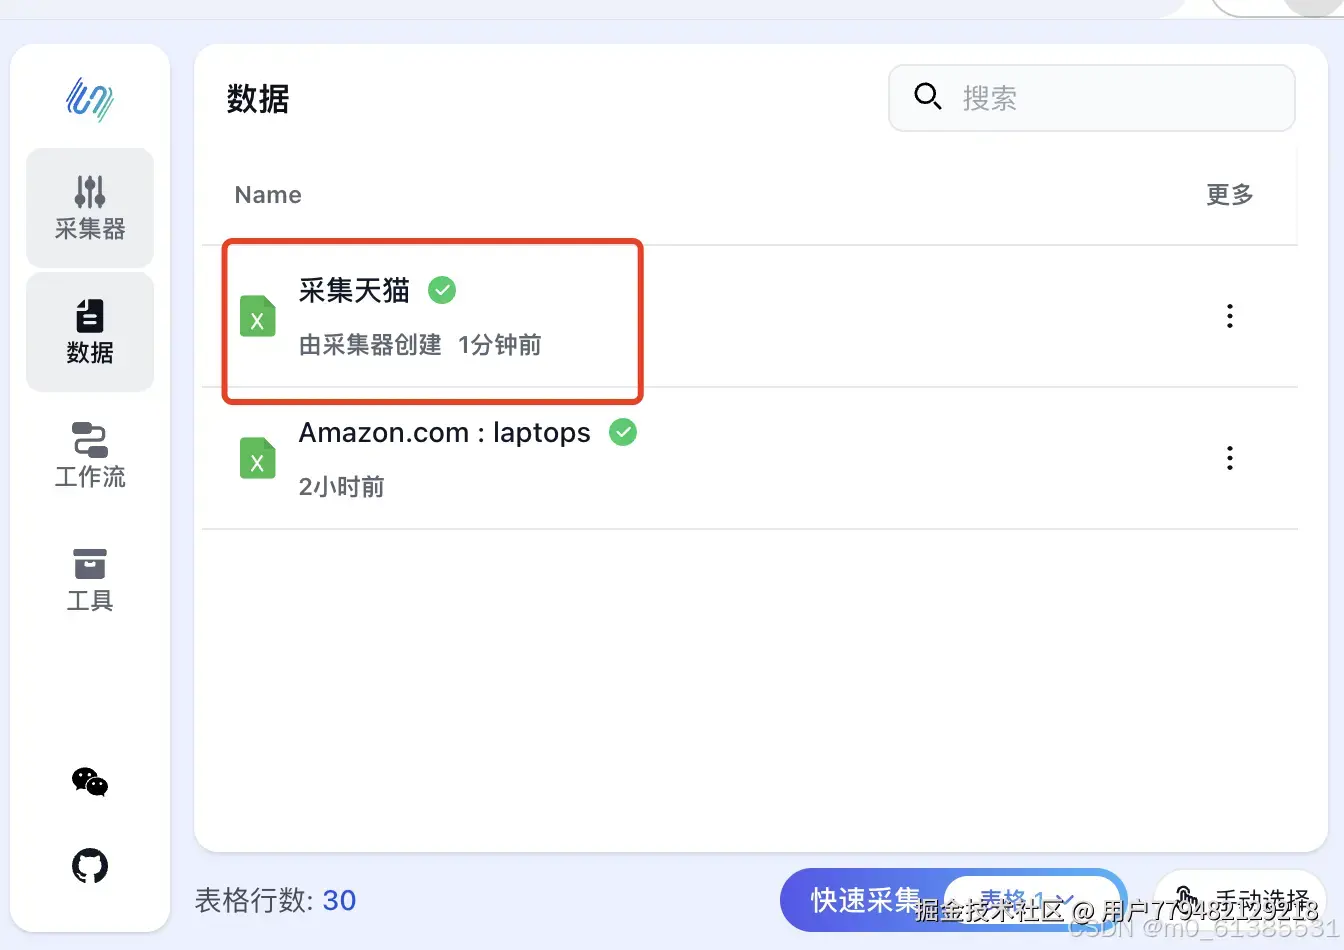This screenshot has height=950, width=1344.
Task: Switch to the 数据 (data) sidebar tab
Action: [90, 332]
